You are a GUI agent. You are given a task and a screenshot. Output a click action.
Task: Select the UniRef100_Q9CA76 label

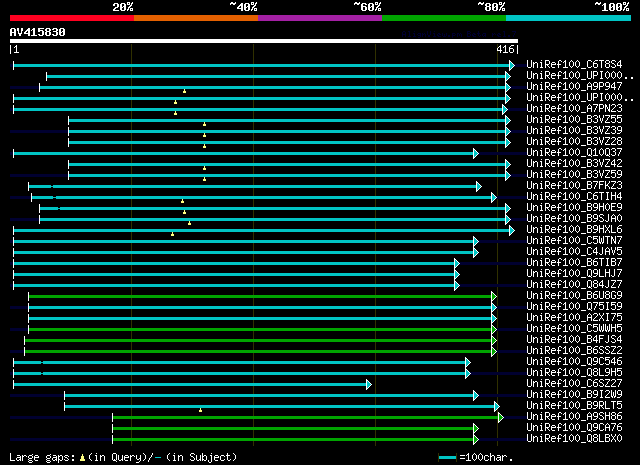click(574, 428)
